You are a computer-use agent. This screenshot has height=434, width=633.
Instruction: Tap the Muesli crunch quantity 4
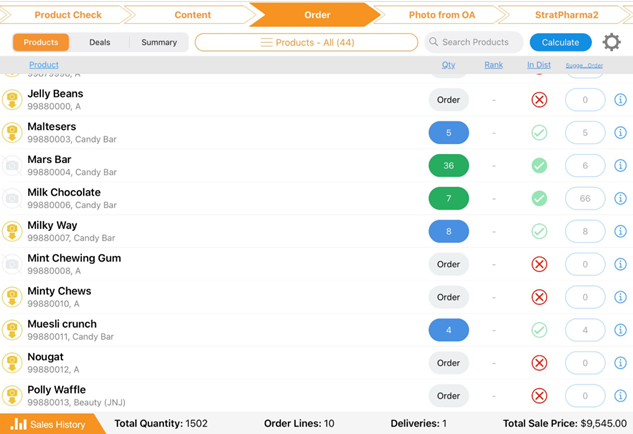[x=449, y=330]
